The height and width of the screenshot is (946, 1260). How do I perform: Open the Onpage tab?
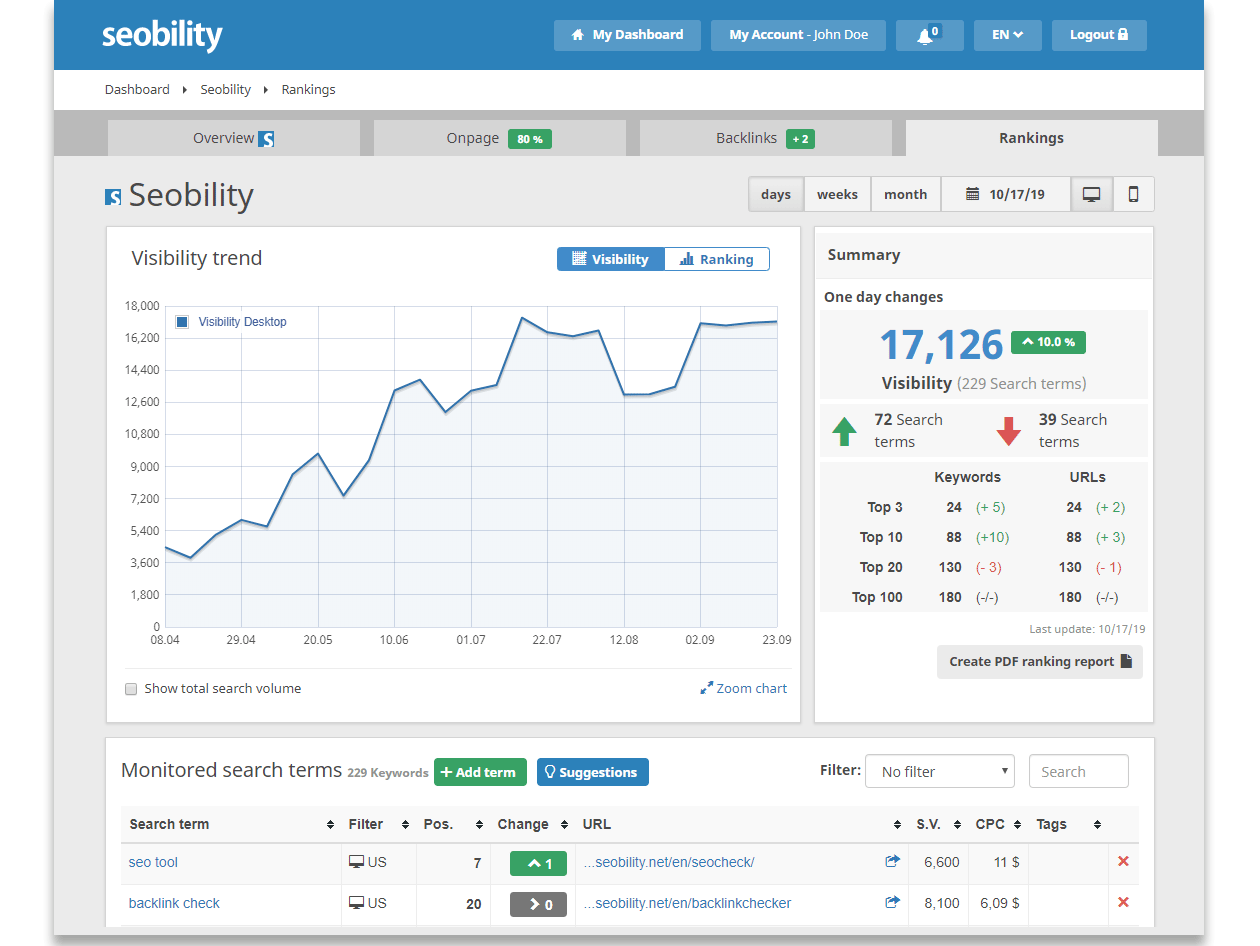499,138
